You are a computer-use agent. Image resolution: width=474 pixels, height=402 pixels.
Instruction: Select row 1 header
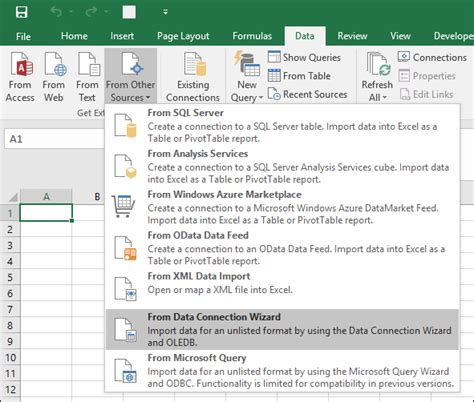click(10, 213)
